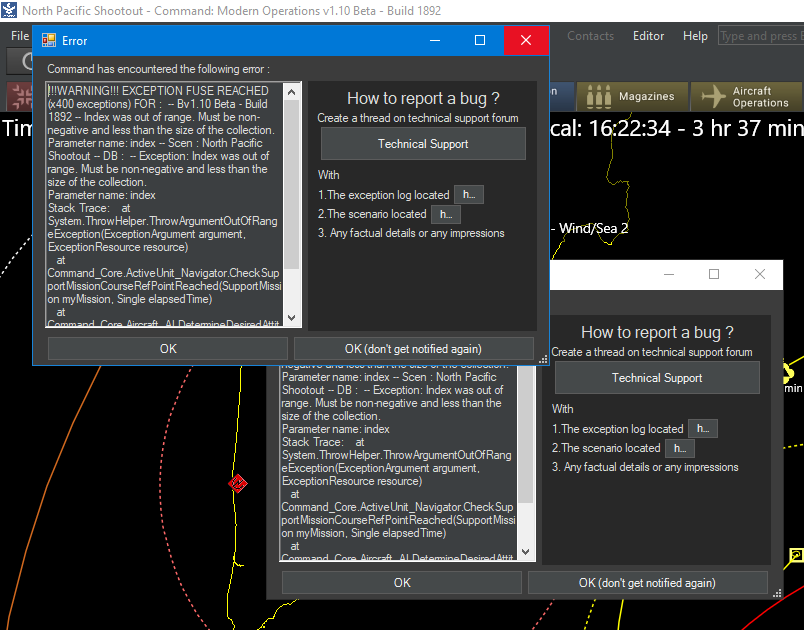This screenshot has height=630, width=804.
Task: Maximize the front Error dialog
Action: click(x=480, y=40)
